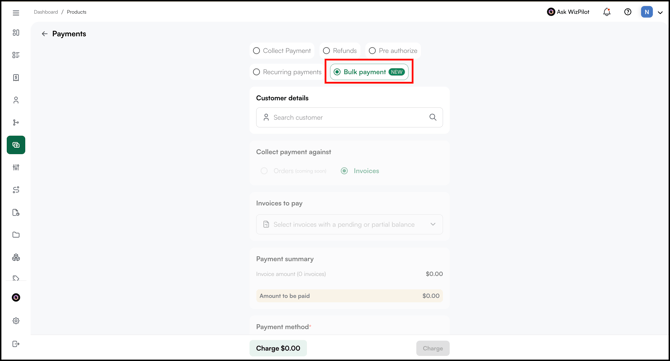Image resolution: width=670 pixels, height=361 pixels.
Task: Click the Collect payment against heading
Action: (x=294, y=152)
